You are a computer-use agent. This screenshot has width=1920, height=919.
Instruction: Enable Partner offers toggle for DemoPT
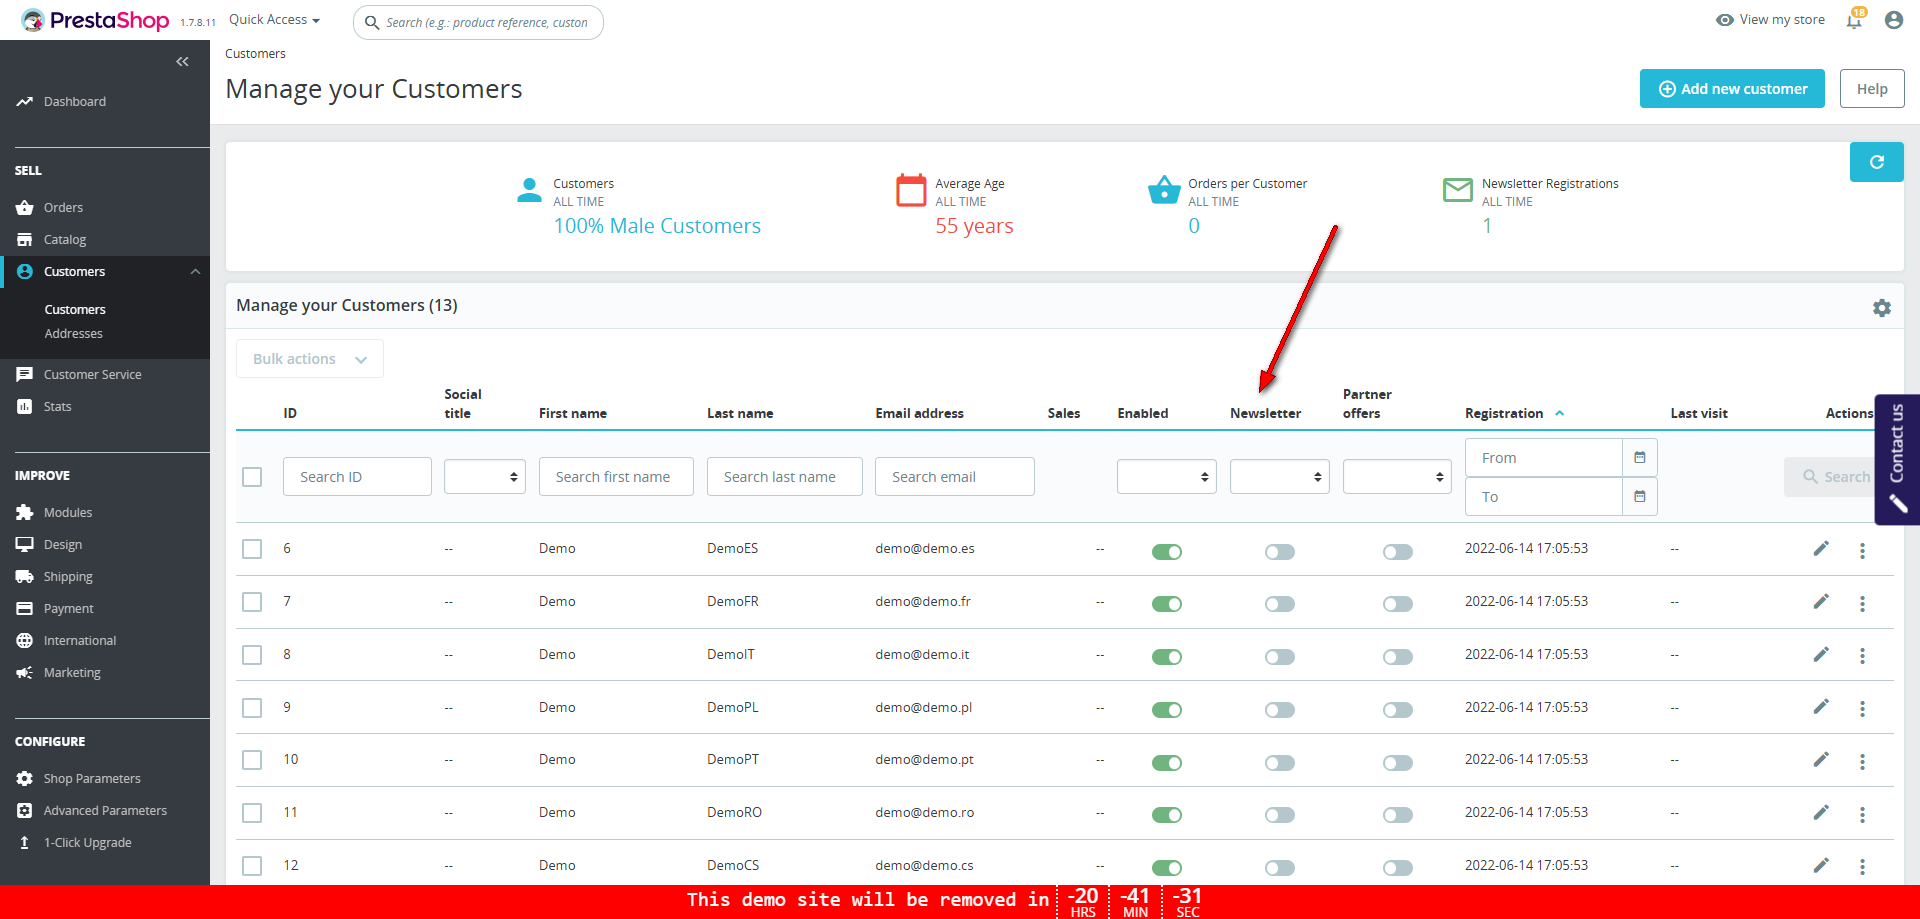(1397, 763)
